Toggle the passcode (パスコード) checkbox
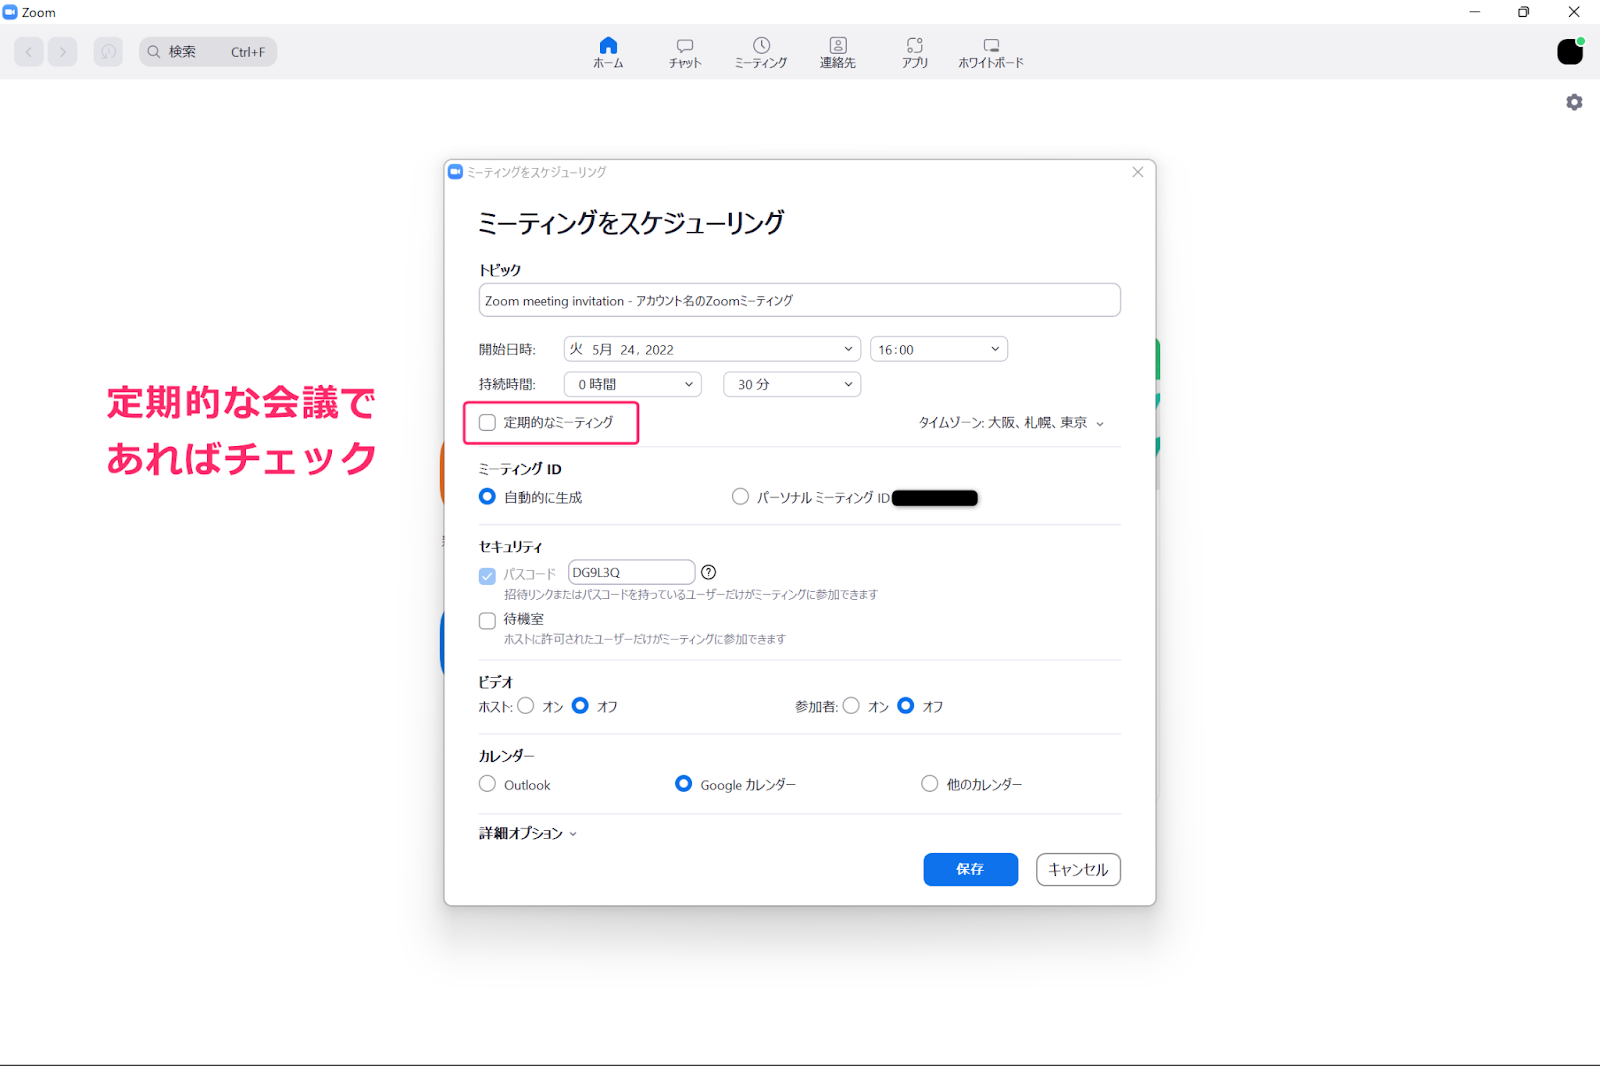1600x1066 pixels. (x=487, y=576)
